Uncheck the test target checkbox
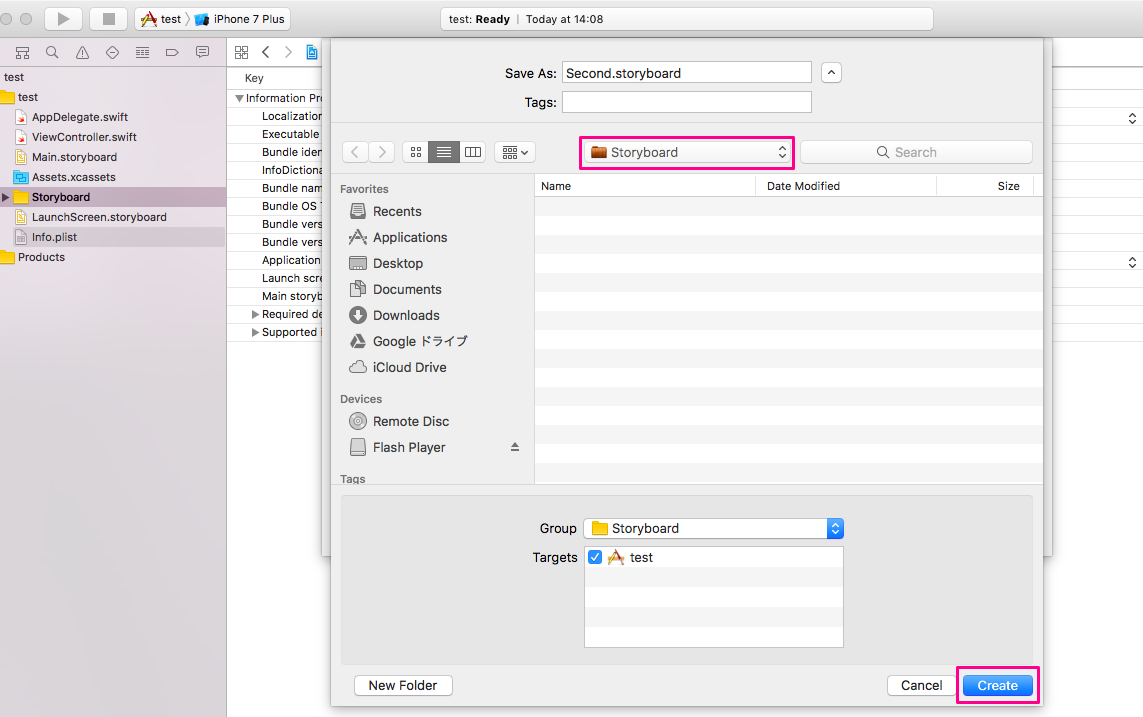This screenshot has height=717, width=1143. click(595, 557)
